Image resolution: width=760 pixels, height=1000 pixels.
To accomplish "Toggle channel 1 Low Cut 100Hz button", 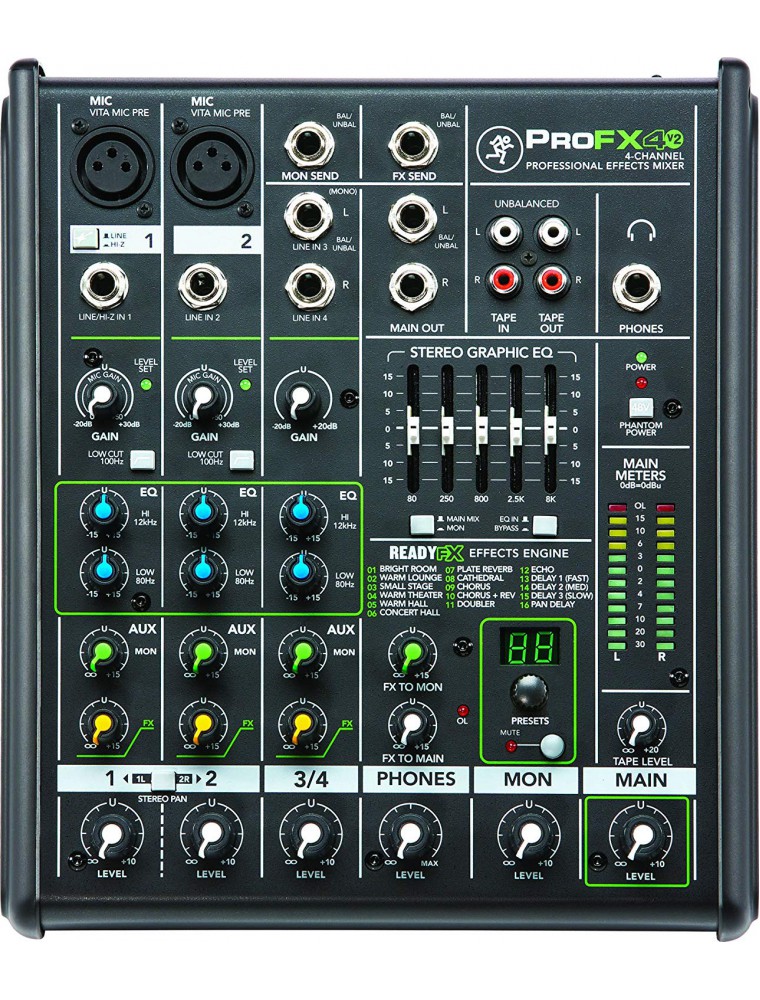I will (x=142, y=459).
